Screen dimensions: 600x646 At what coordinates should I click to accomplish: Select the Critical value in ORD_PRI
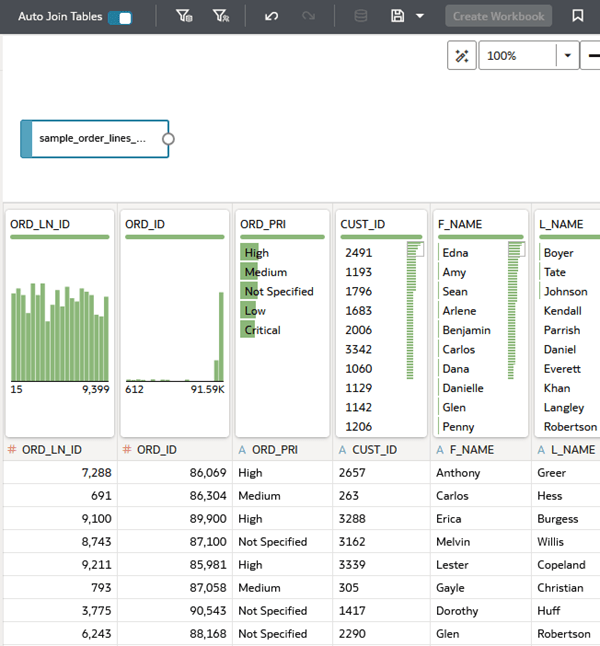click(x=262, y=330)
